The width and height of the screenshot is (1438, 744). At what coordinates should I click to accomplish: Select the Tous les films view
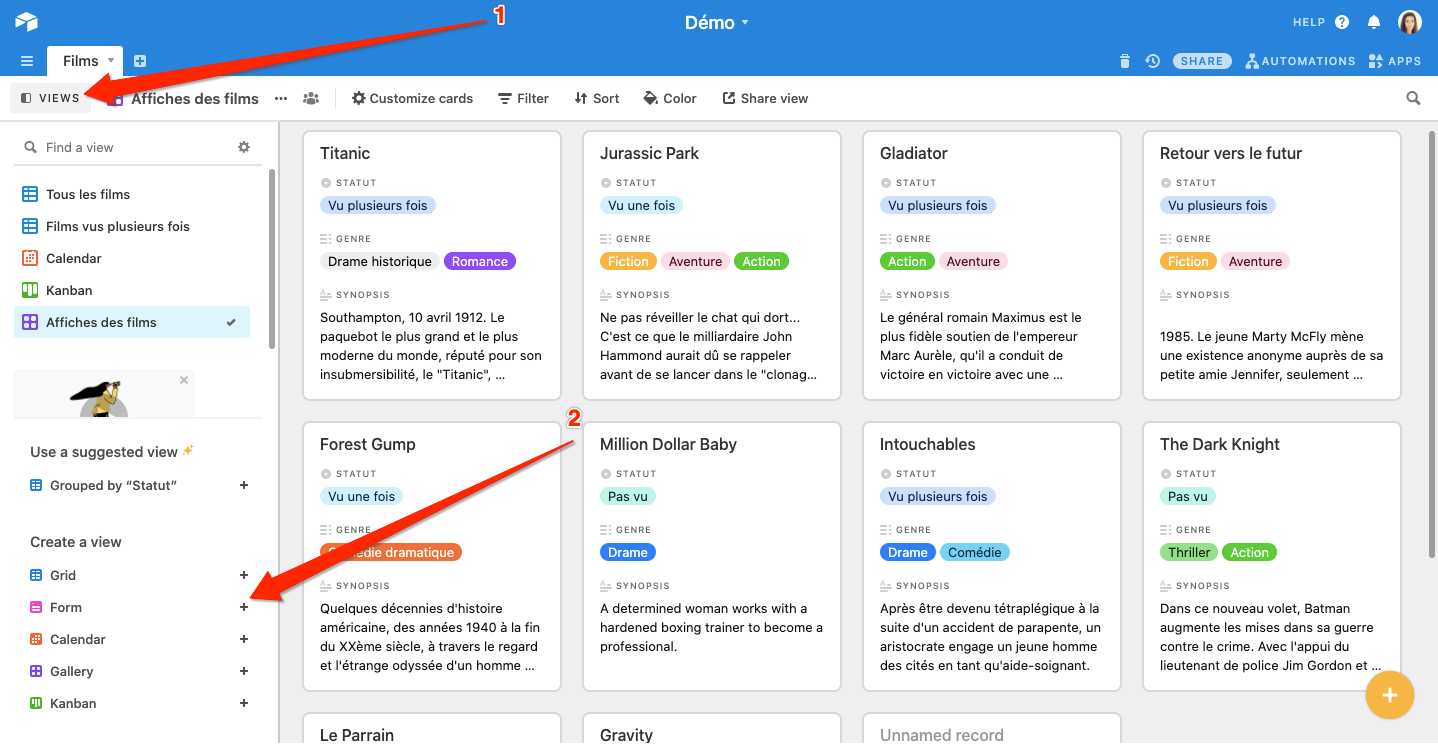132,194
